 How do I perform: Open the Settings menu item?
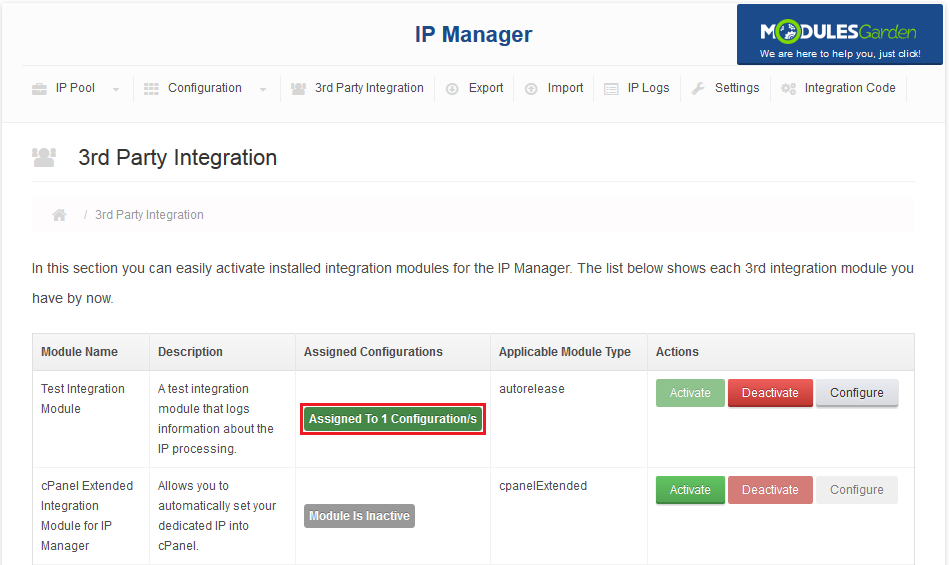pos(737,88)
